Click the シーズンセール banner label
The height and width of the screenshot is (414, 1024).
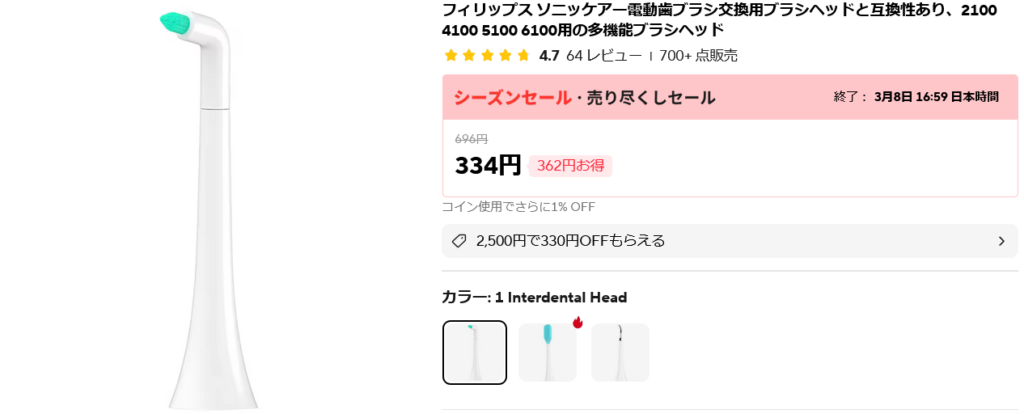click(512, 97)
